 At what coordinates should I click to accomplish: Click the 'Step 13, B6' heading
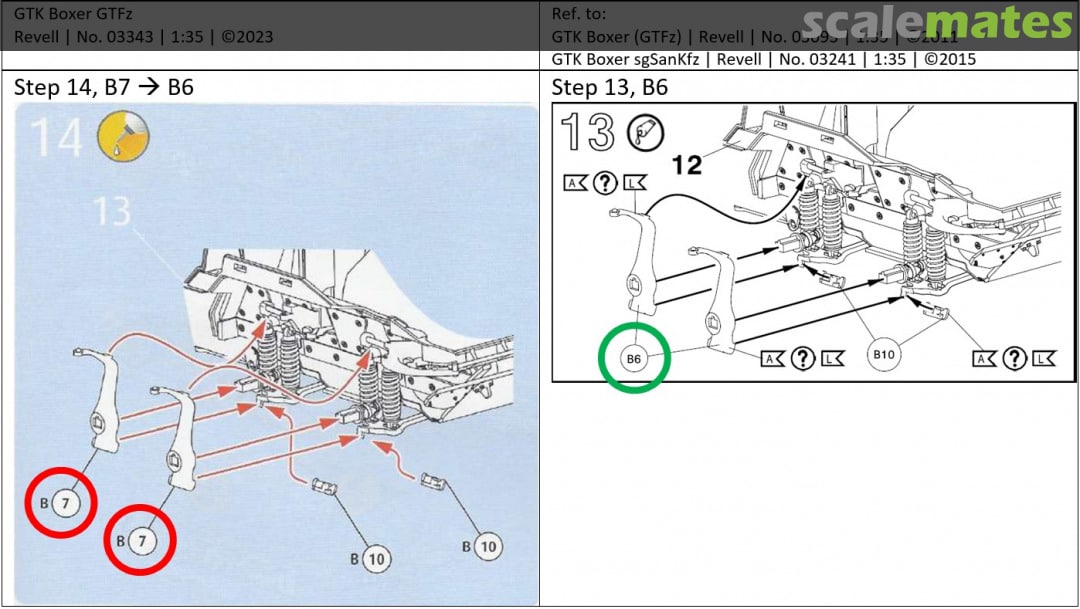coord(609,87)
